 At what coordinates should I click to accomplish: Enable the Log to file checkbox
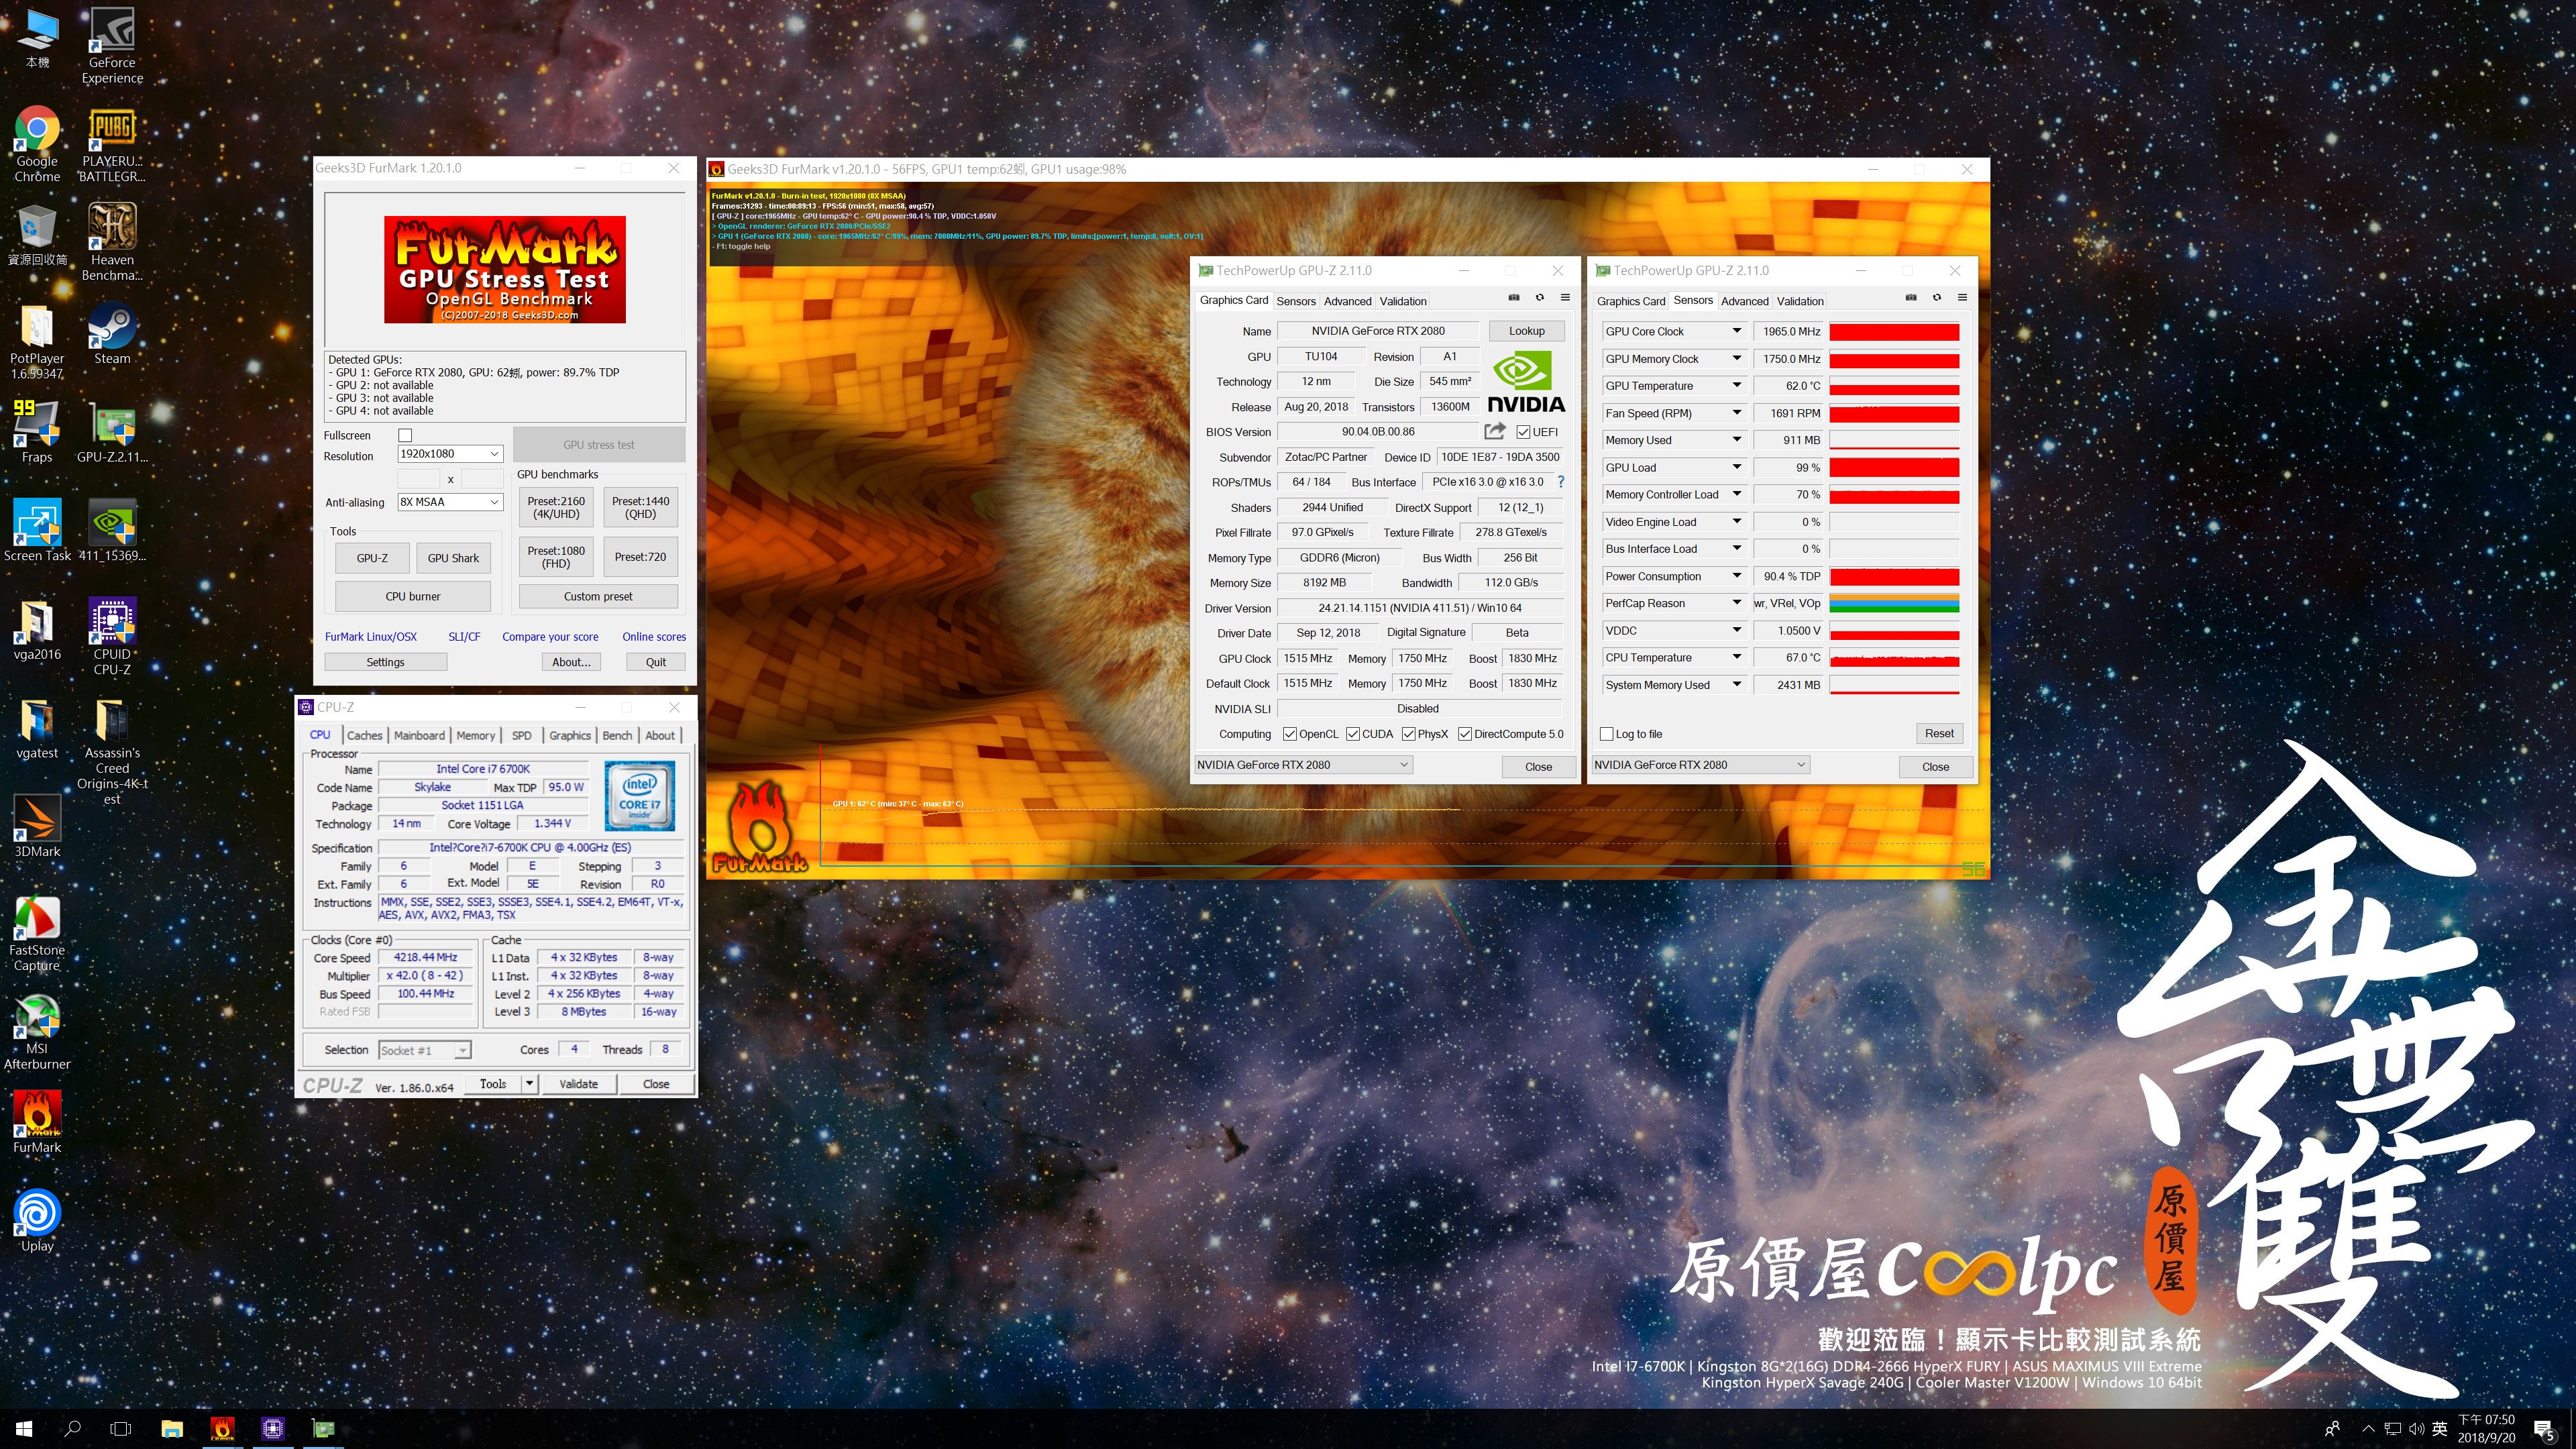tap(1607, 734)
